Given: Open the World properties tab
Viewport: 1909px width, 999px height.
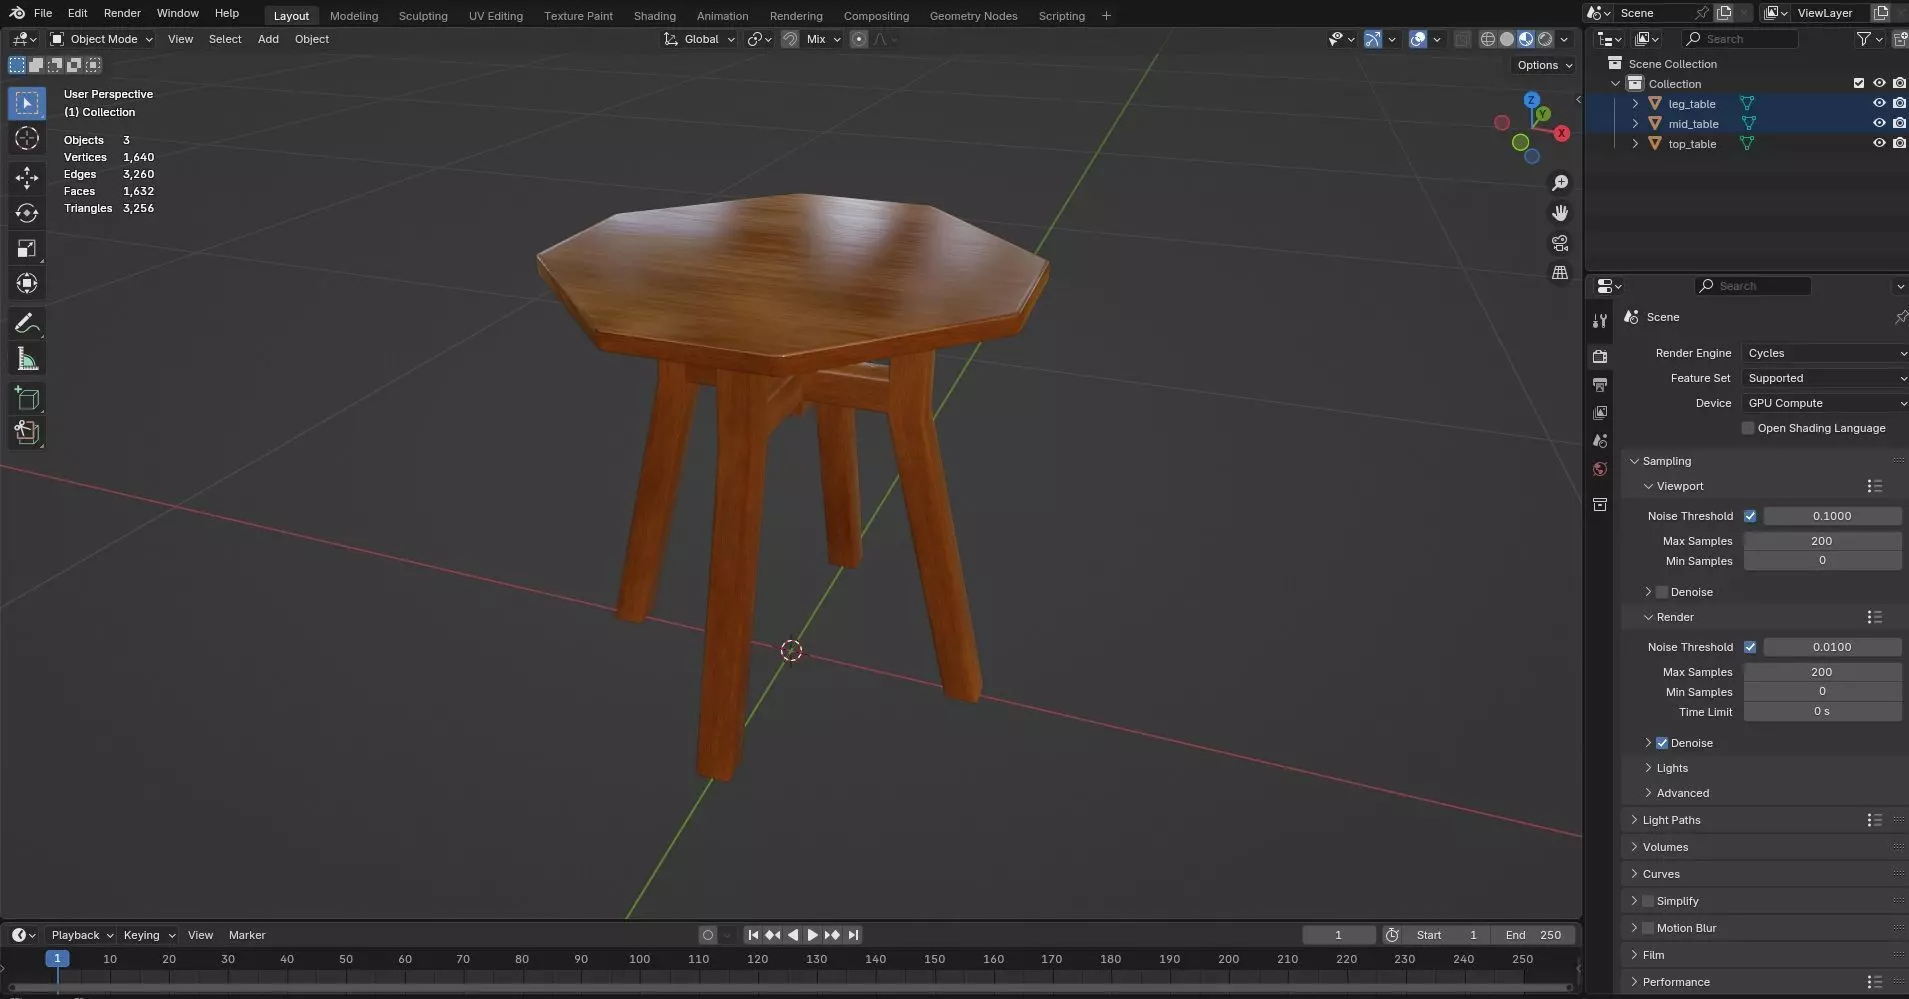Looking at the screenshot, I should pos(1600,469).
